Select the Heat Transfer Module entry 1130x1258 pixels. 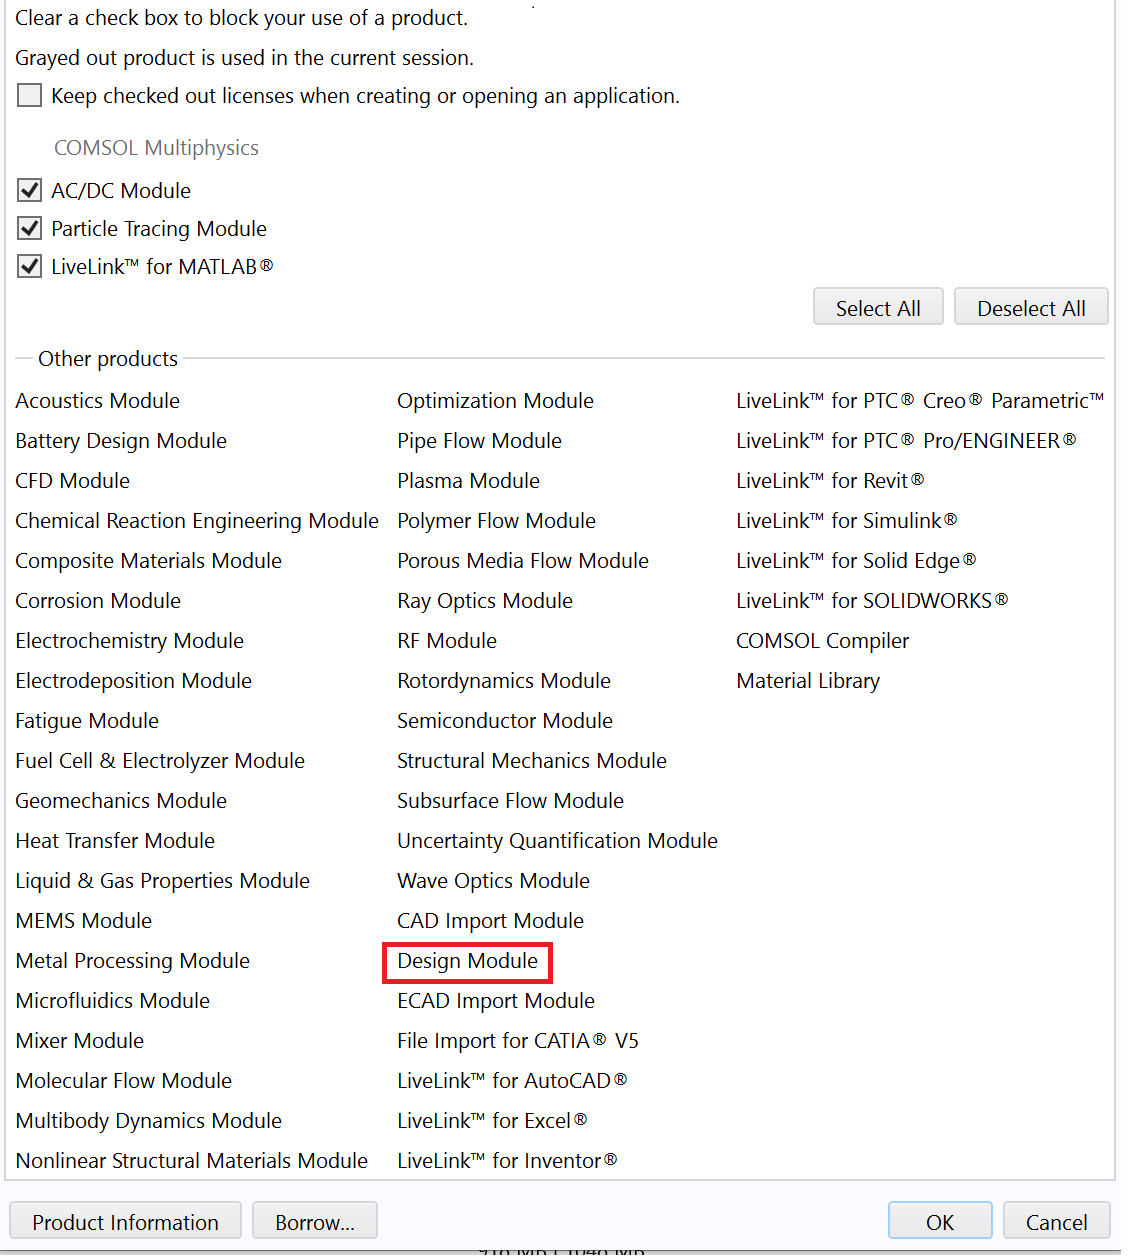pos(115,841)
